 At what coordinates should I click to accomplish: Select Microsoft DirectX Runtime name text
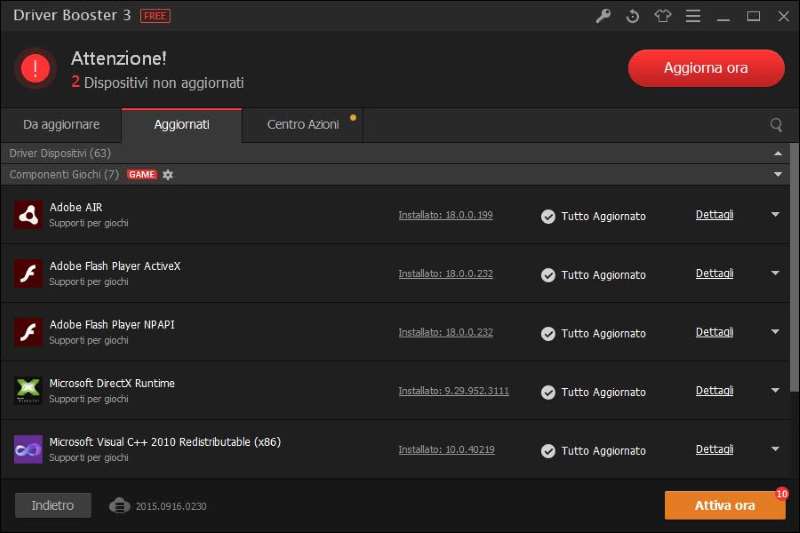pos(112,383)
